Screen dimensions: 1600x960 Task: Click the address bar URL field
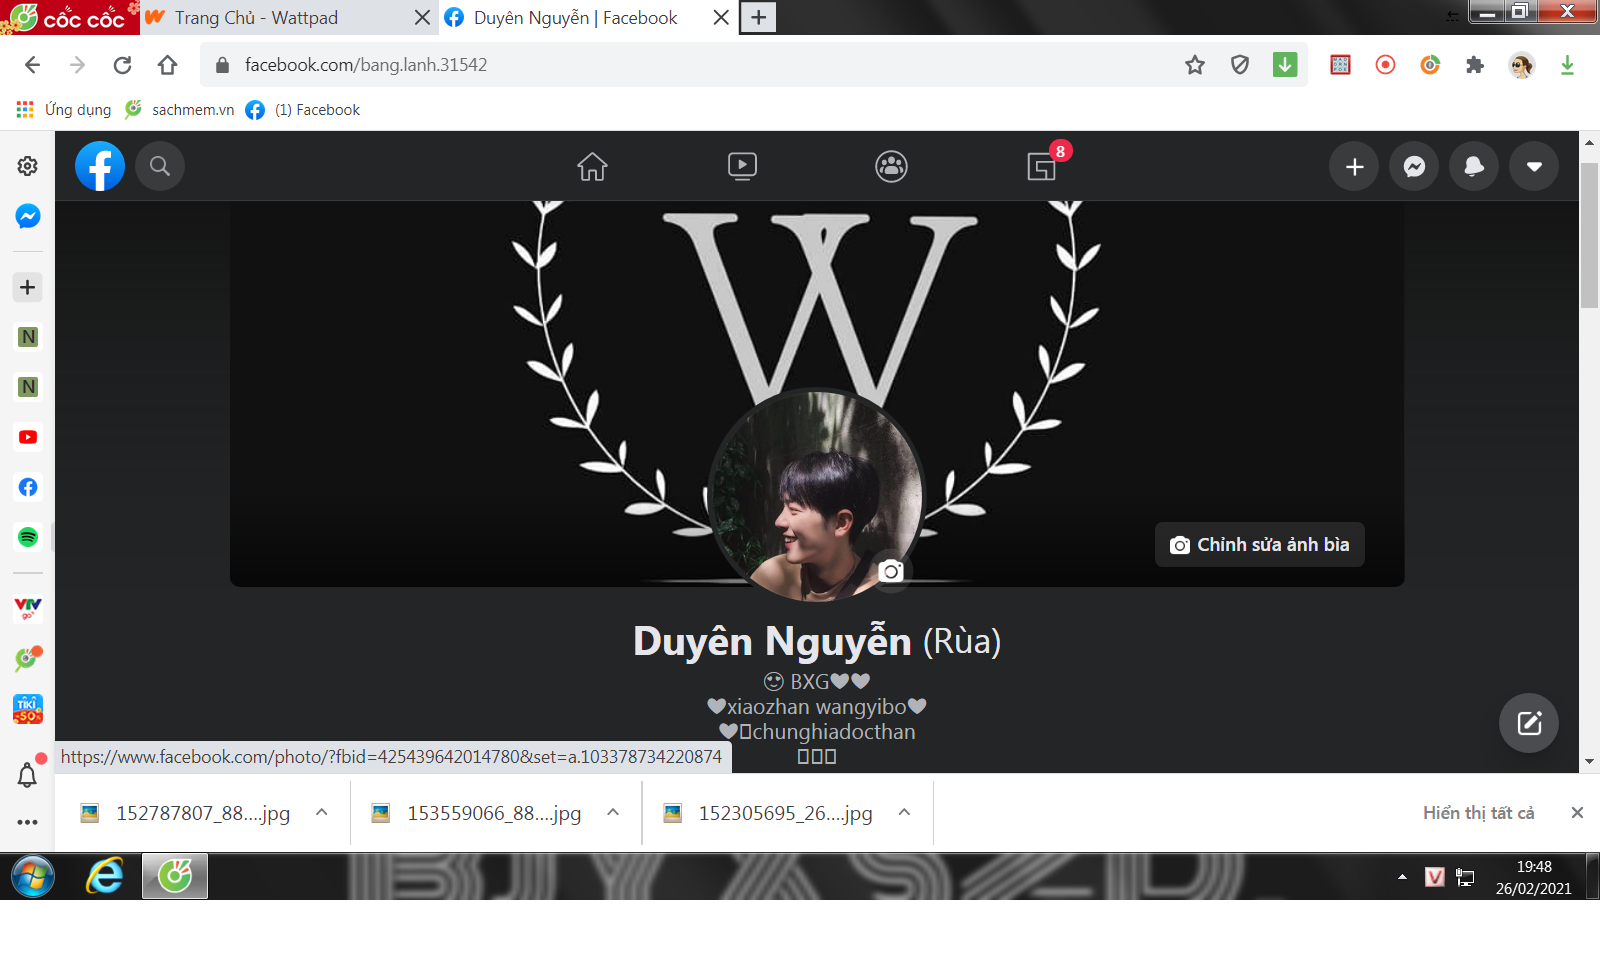click(x=700, y=65)
